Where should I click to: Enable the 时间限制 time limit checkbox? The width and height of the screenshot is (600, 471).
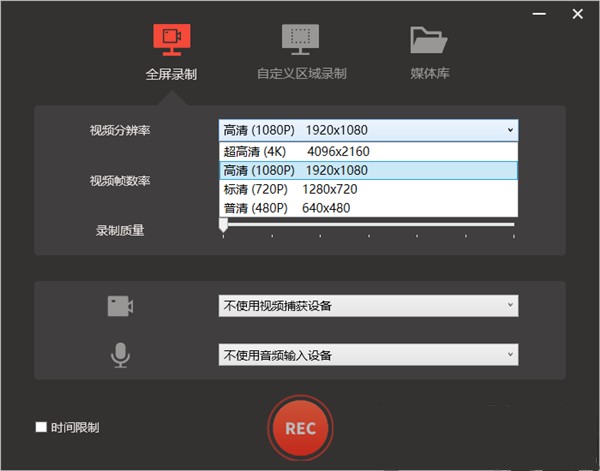click(41, 427)
